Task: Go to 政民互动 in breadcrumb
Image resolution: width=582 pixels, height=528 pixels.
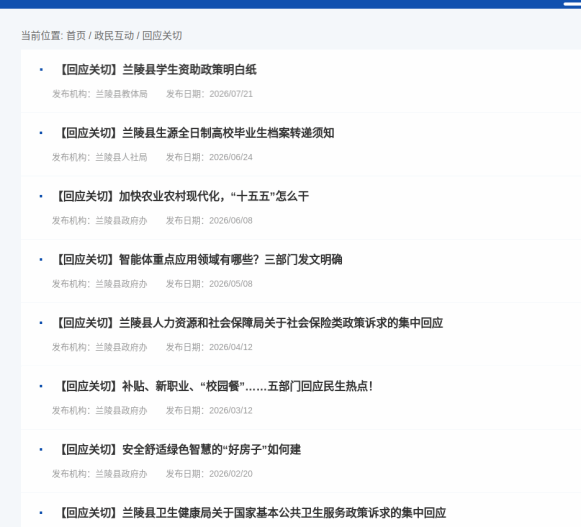Action: pos(114,36)
